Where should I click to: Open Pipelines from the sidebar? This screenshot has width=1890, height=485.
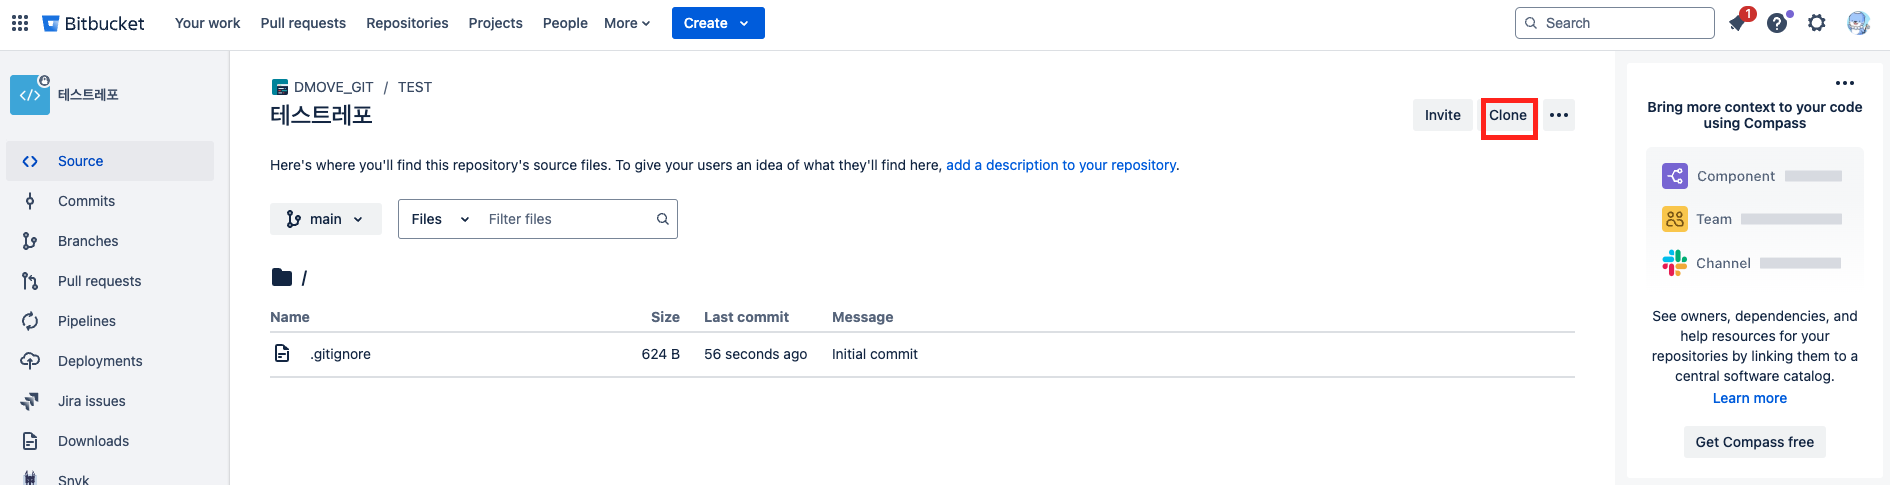click(87, 321)
